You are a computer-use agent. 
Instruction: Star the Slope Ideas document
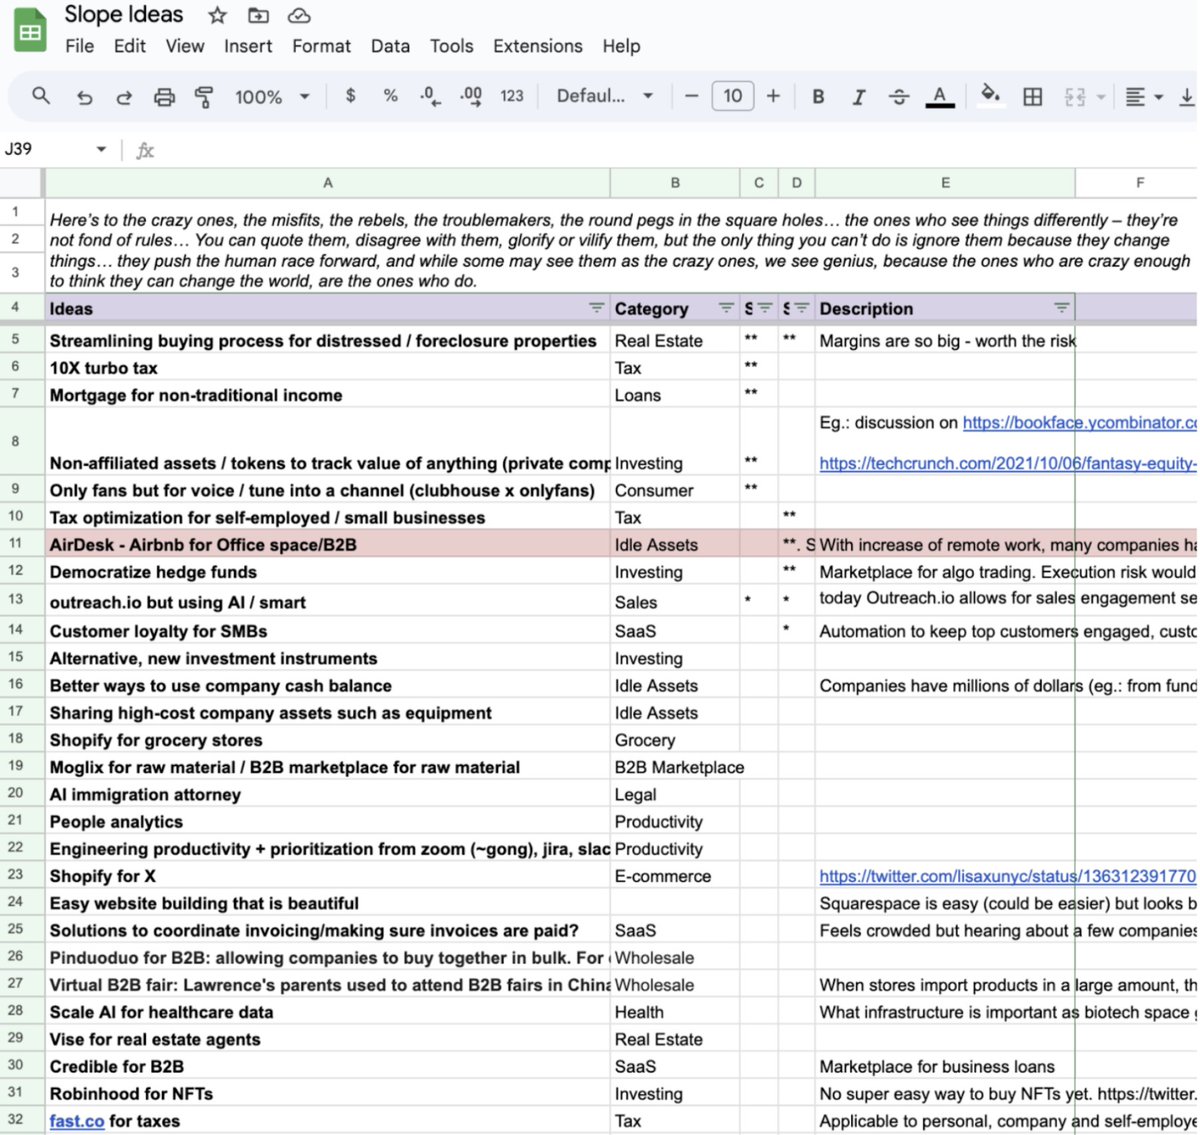[217, 15]
